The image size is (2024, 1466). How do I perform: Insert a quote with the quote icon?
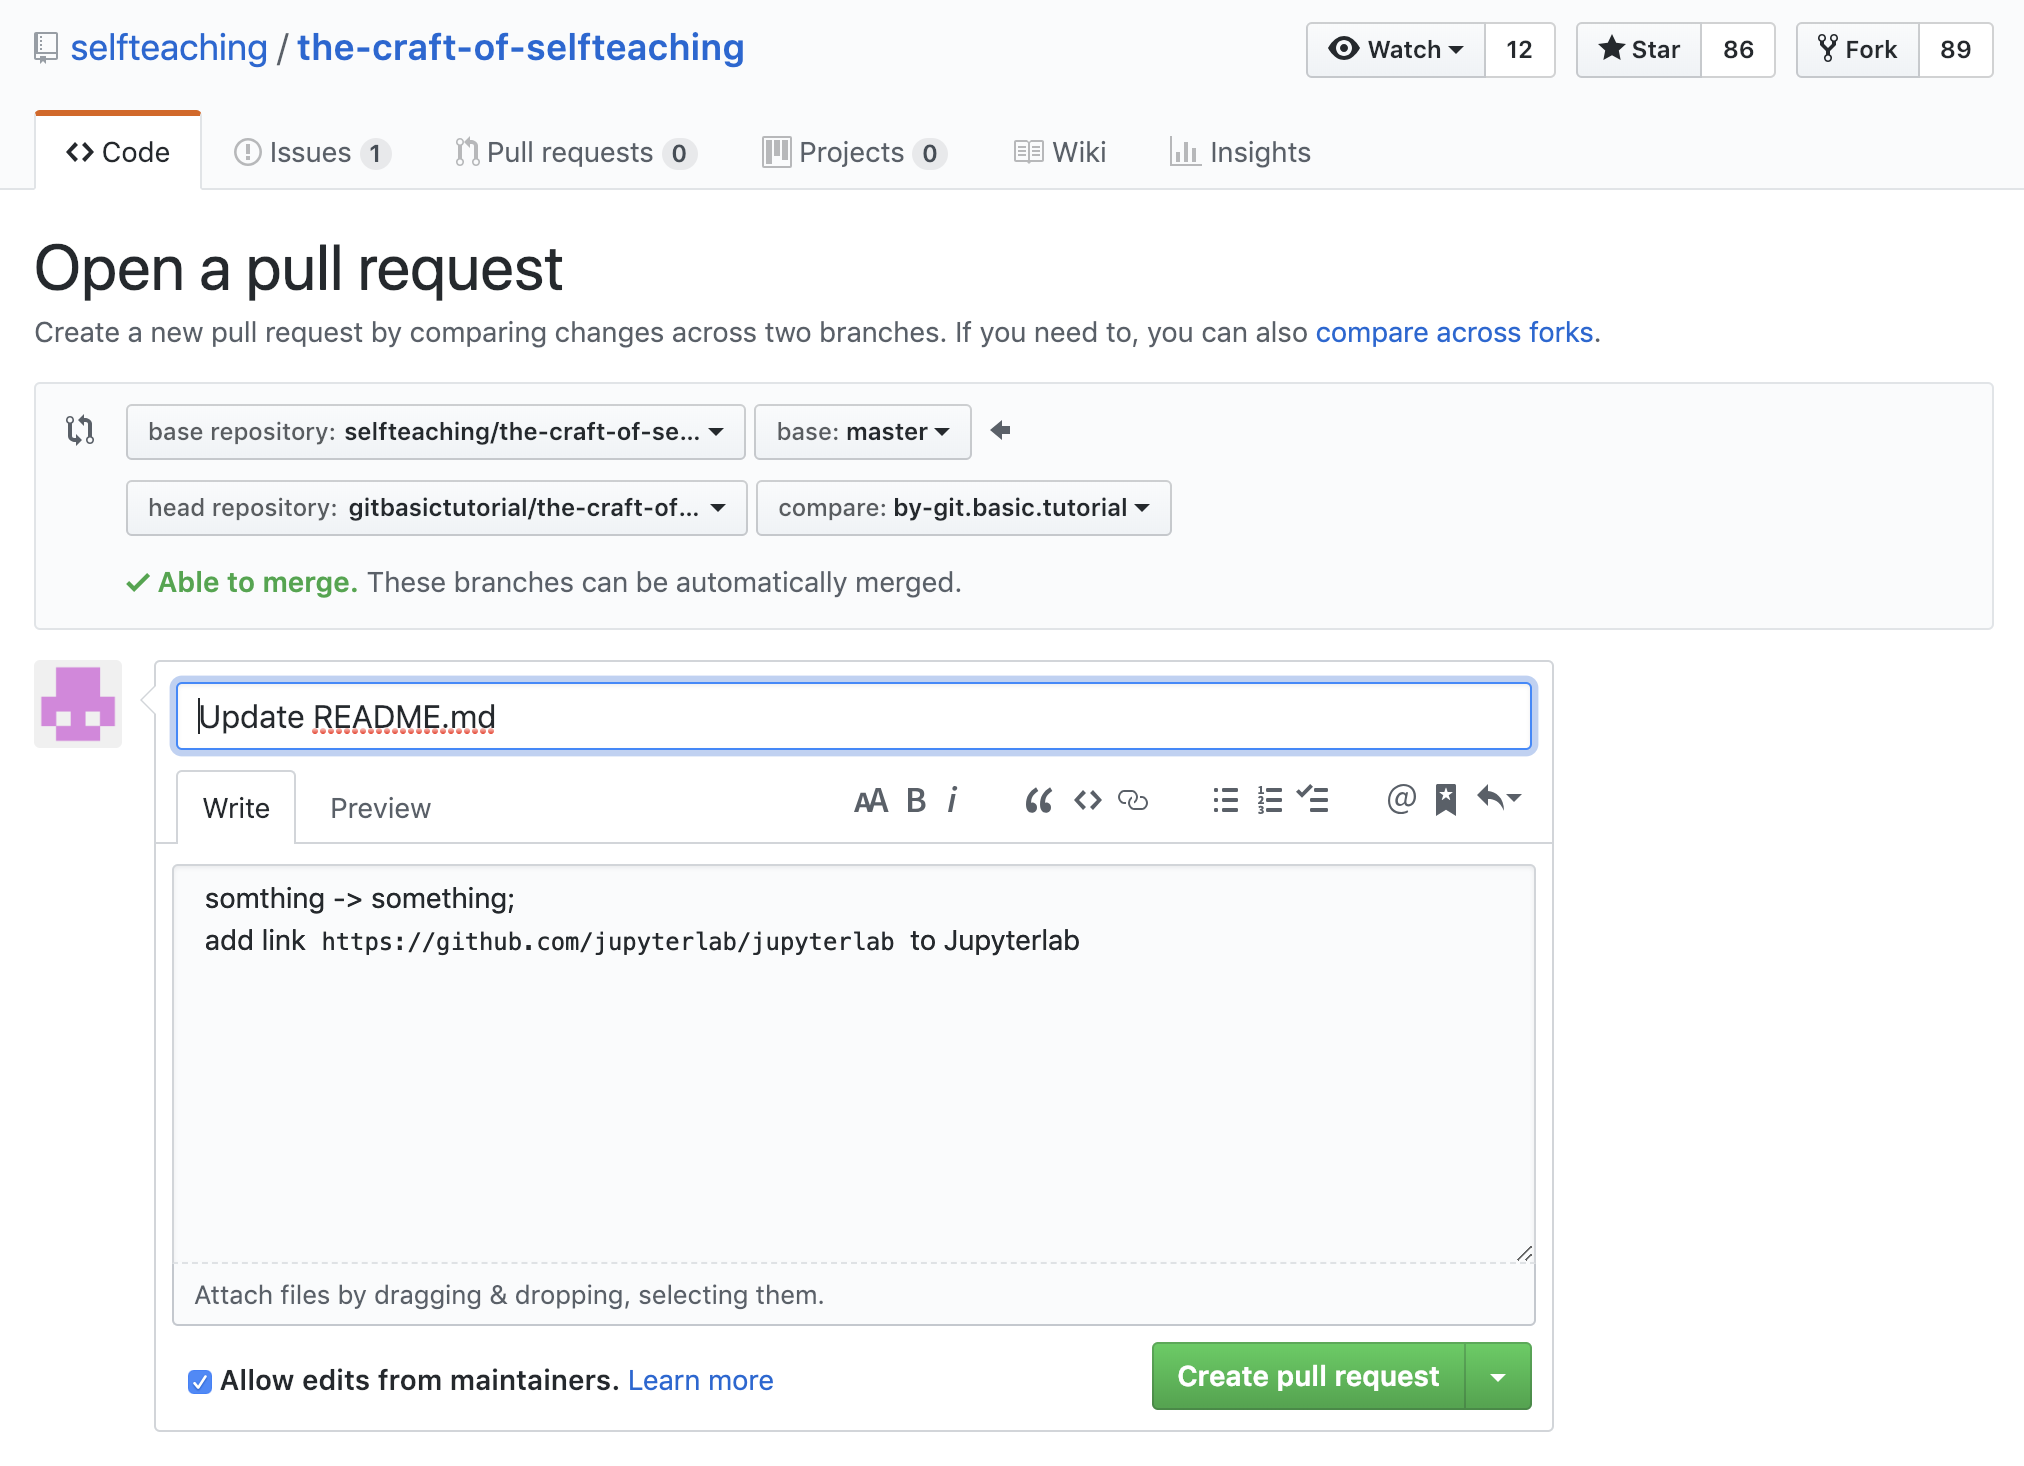tap(1038, 800)
